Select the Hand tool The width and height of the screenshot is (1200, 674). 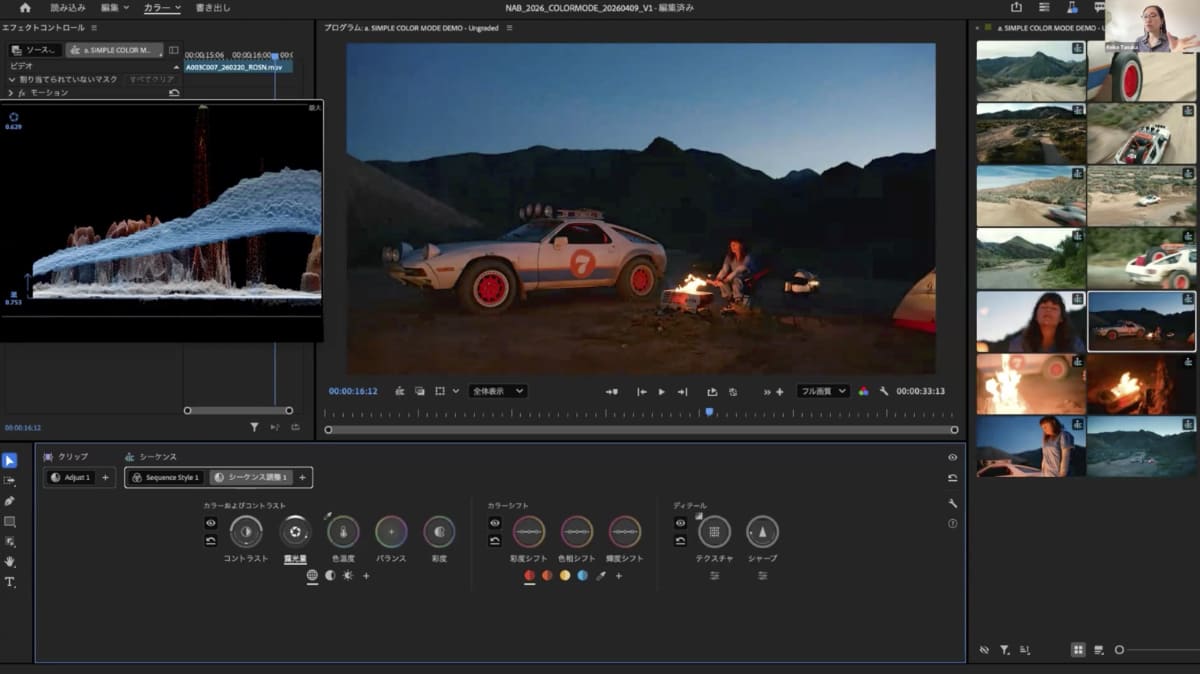[9, 562]
